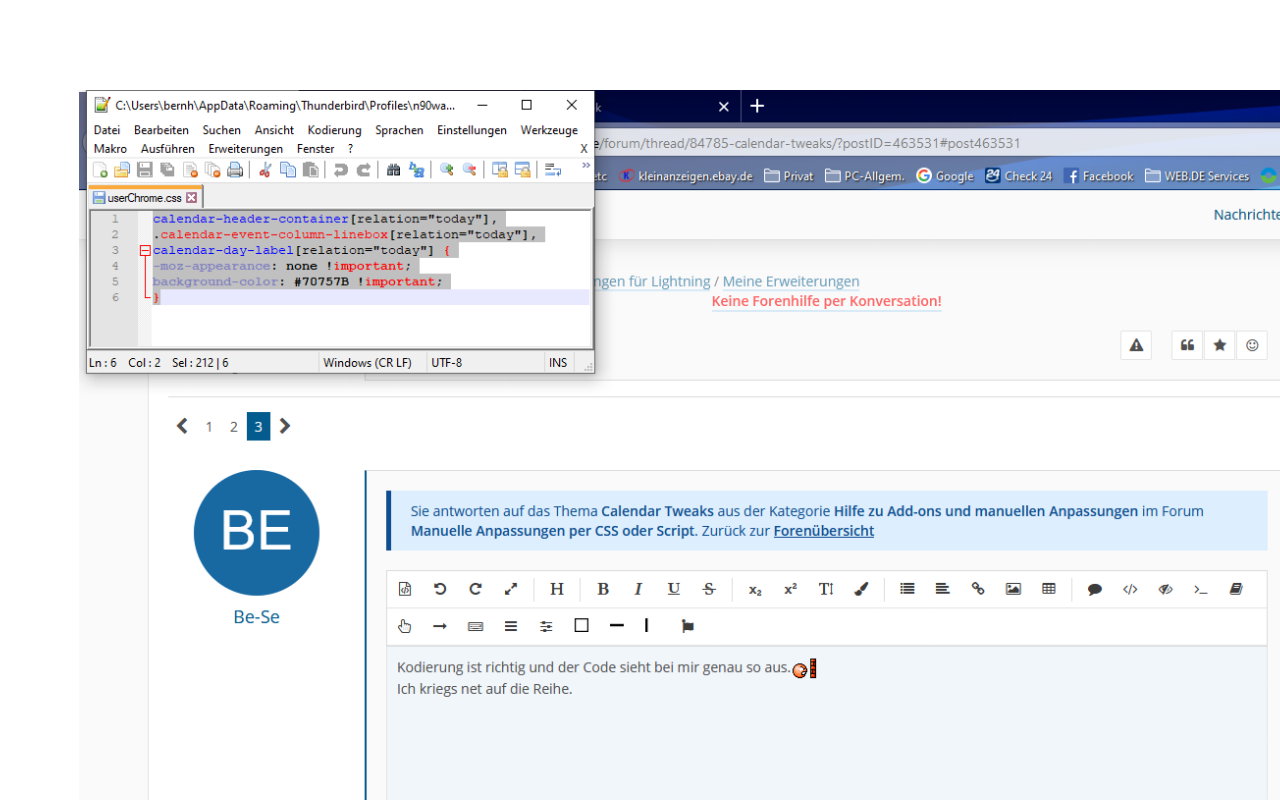1280x800 pixels.
Task: Open the Forenübersicht link
Action: click(x=824, y=531)
